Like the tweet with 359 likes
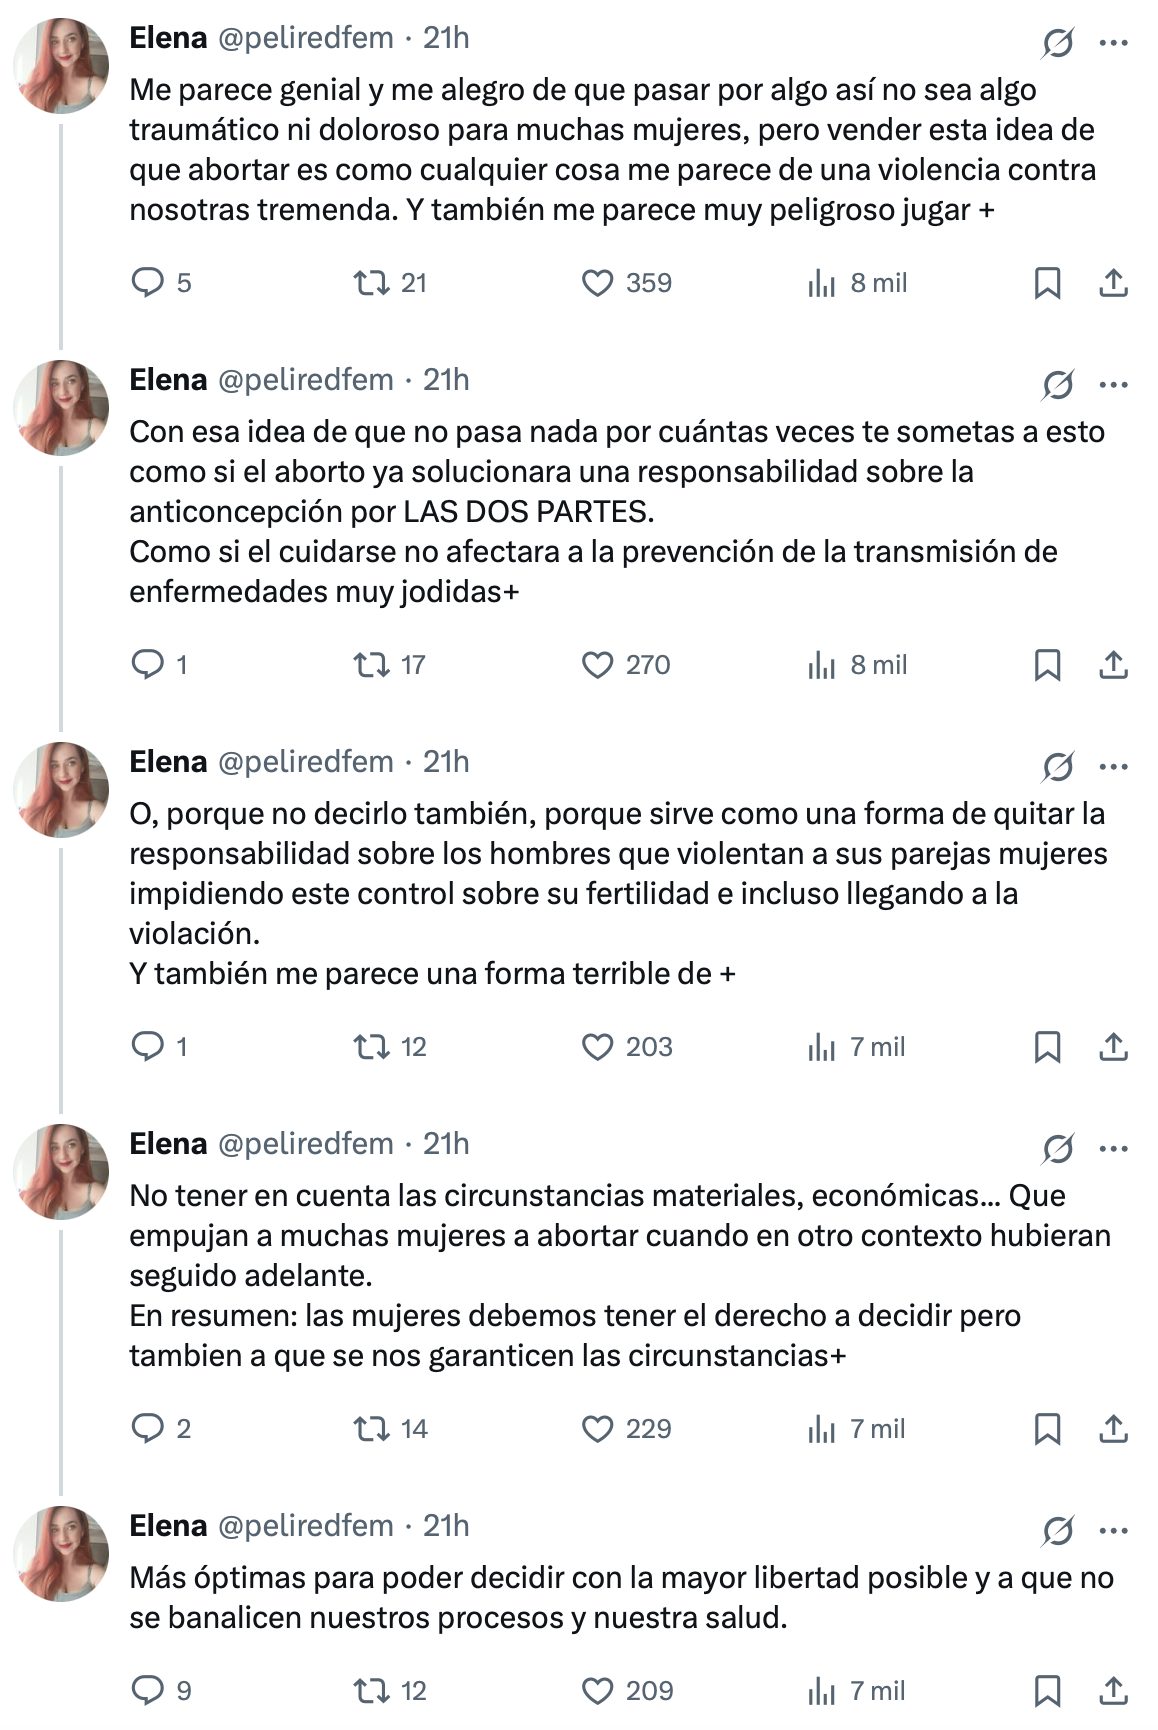Screen dimensions: 1158x1730 coord(597,283)
